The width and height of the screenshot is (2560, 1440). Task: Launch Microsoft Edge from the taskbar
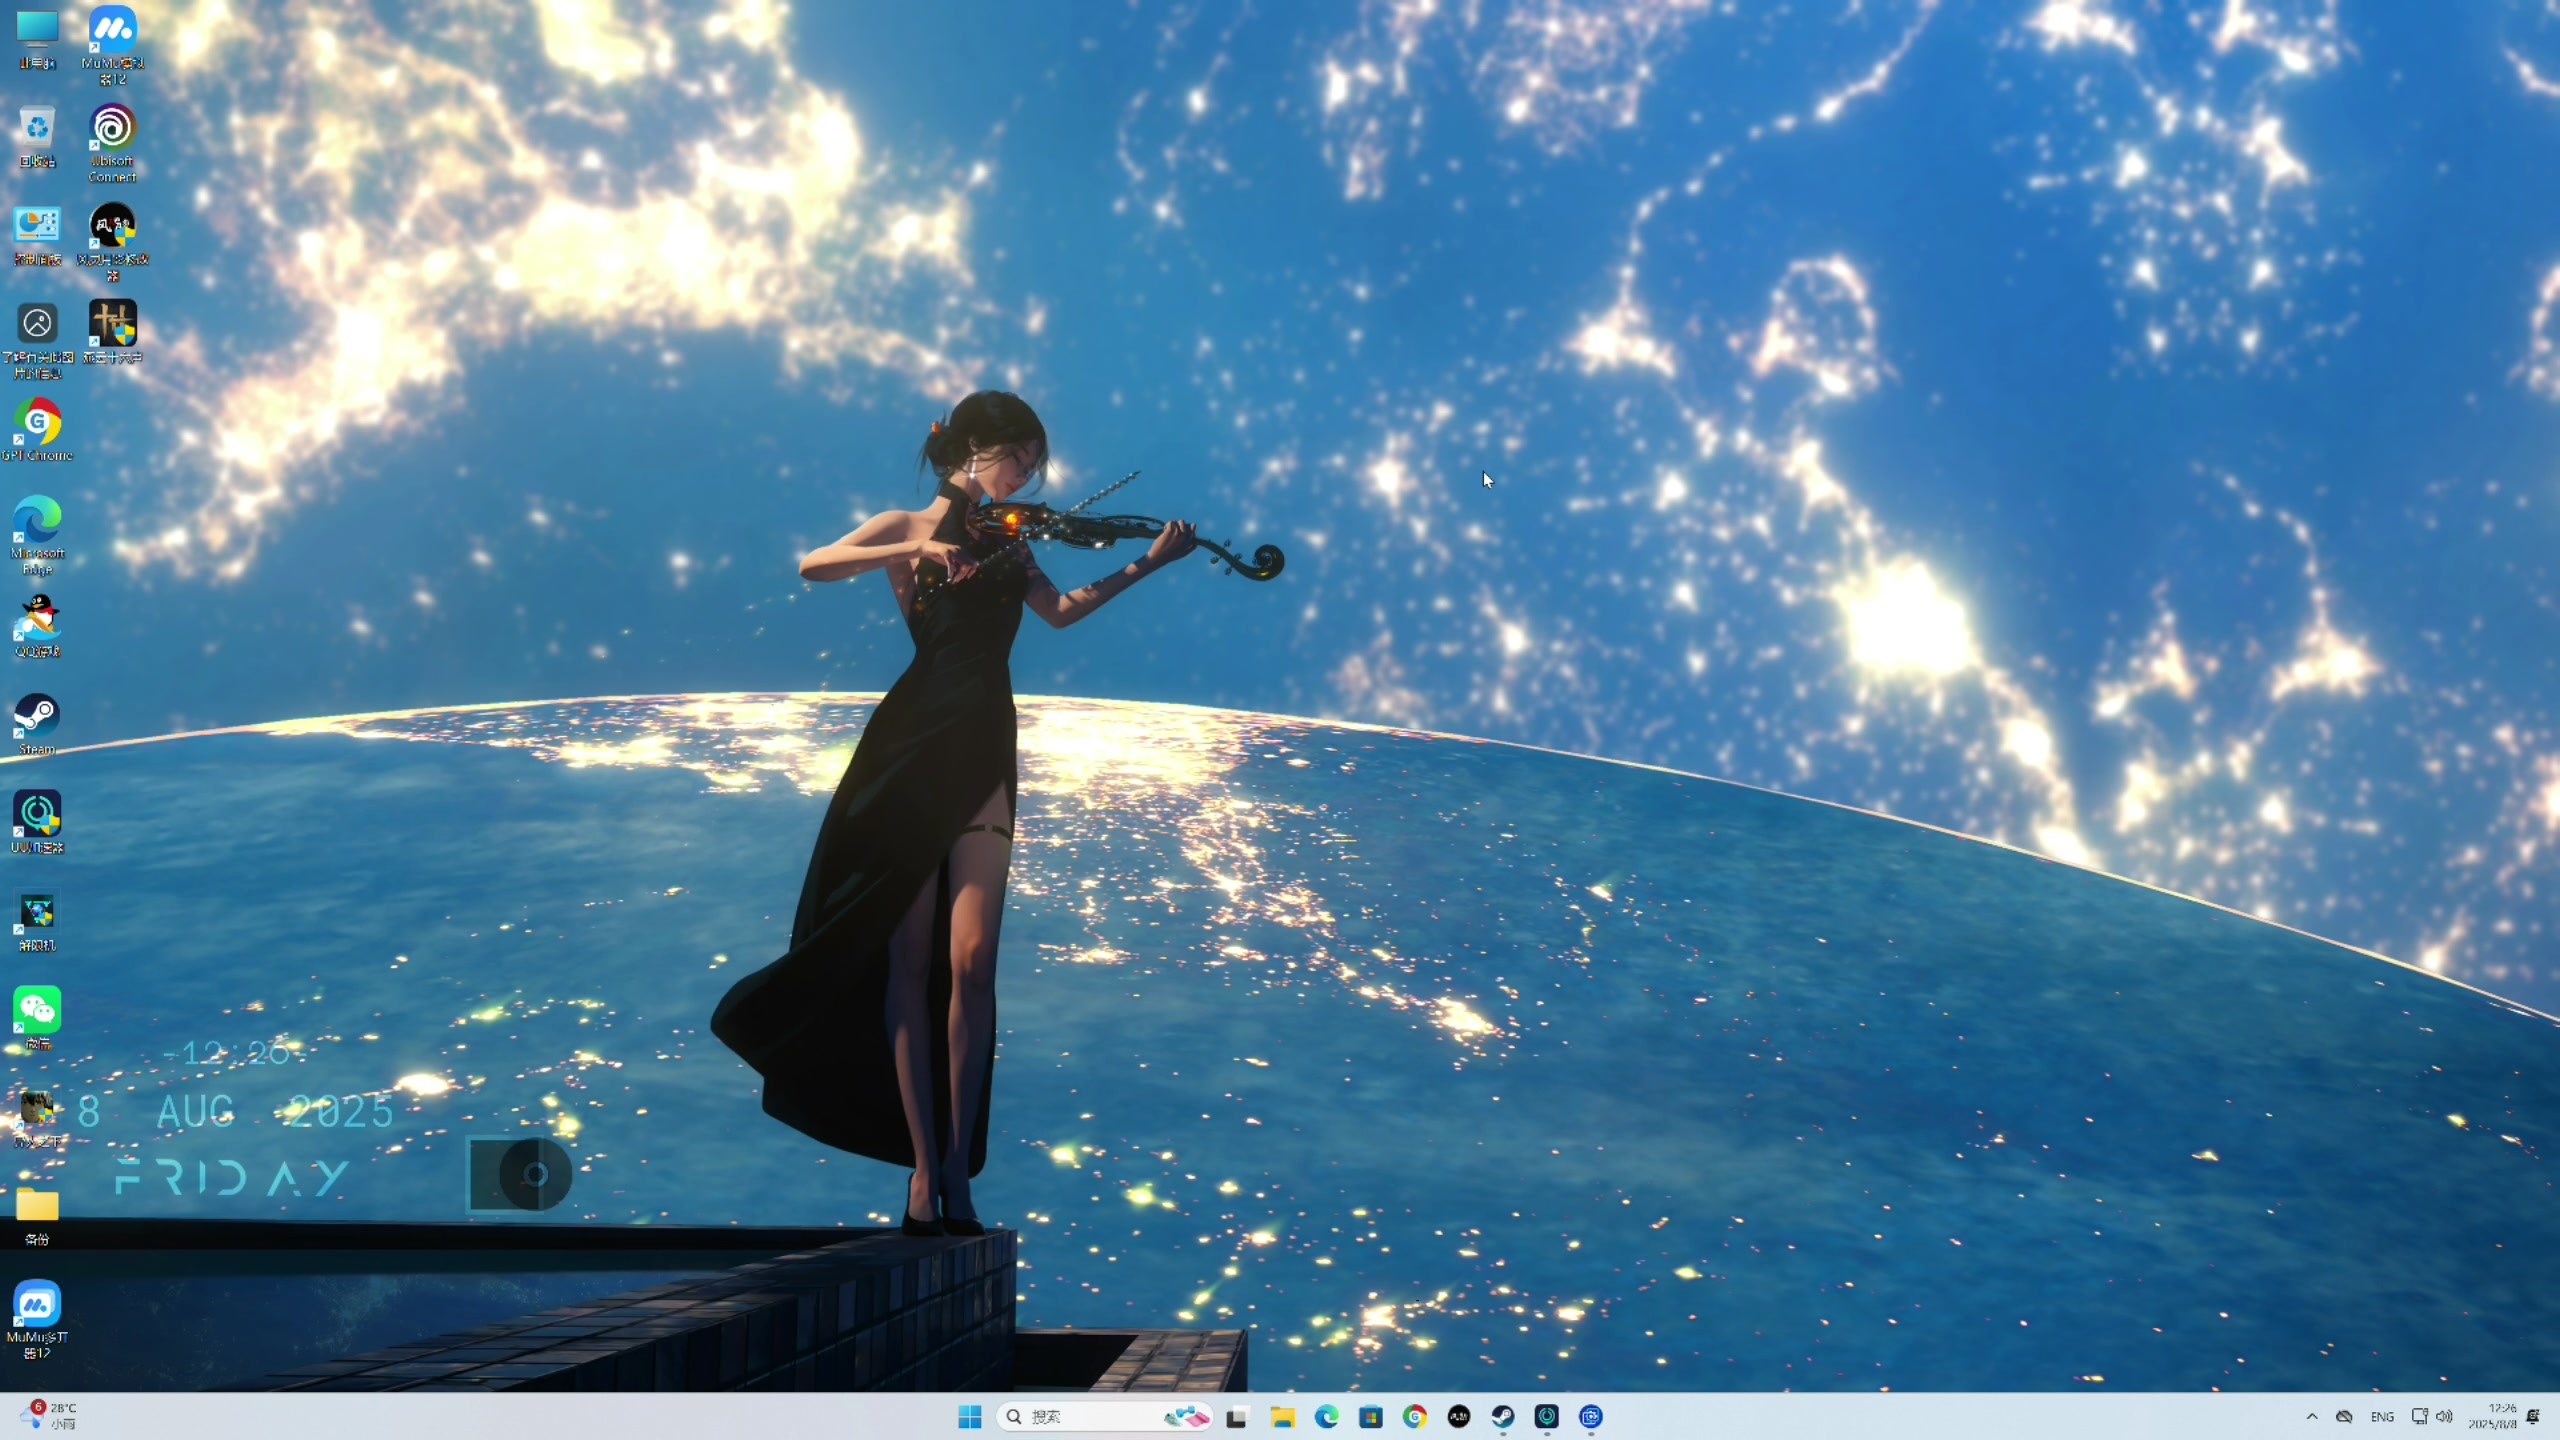pyautogui.click(x=1326, y=1417)
